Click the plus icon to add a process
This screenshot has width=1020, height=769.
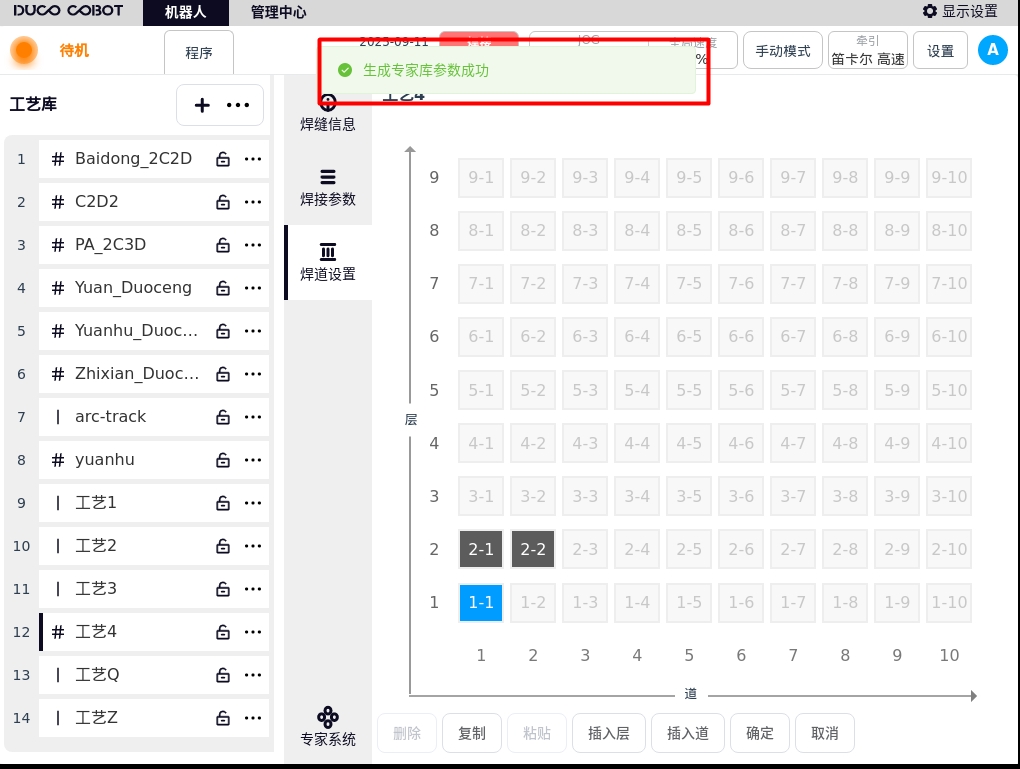(202, 105)
